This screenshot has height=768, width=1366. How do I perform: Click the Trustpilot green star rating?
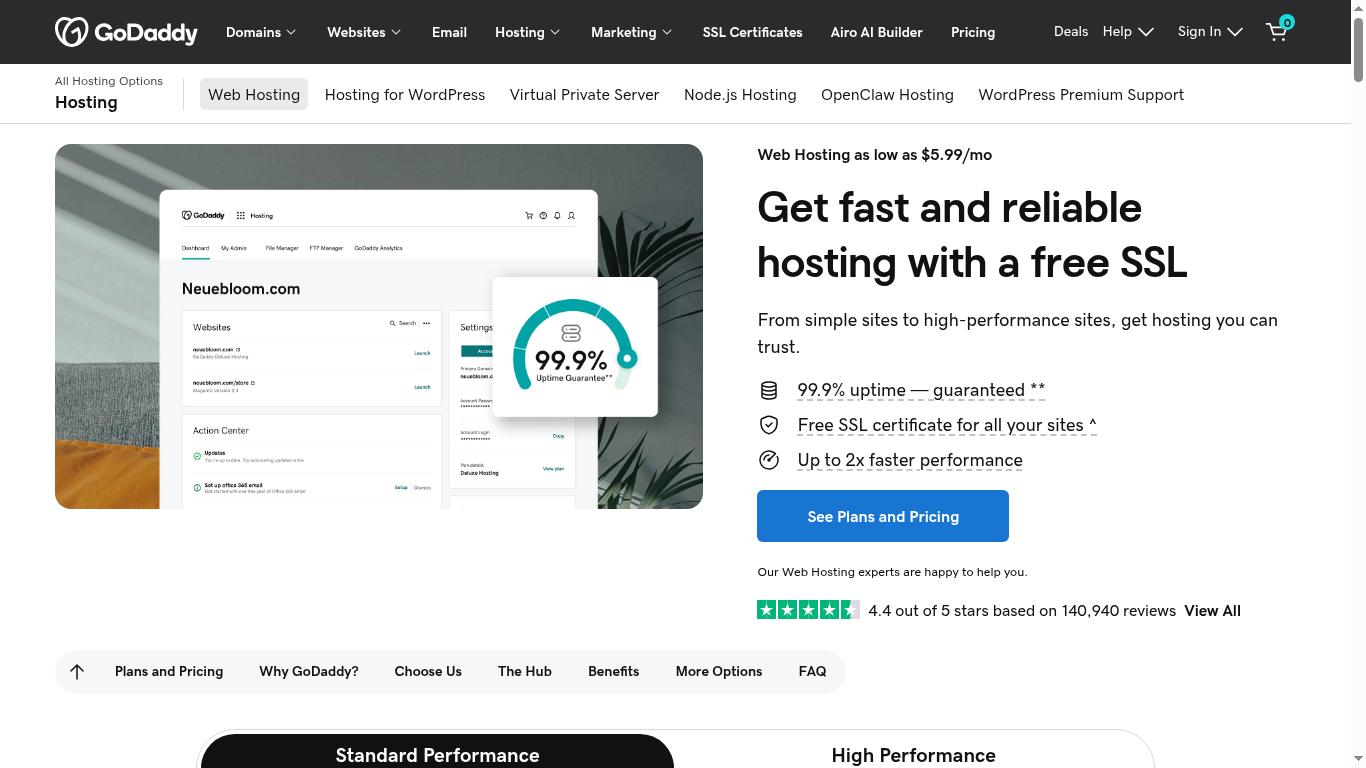[x=808, y=610]
